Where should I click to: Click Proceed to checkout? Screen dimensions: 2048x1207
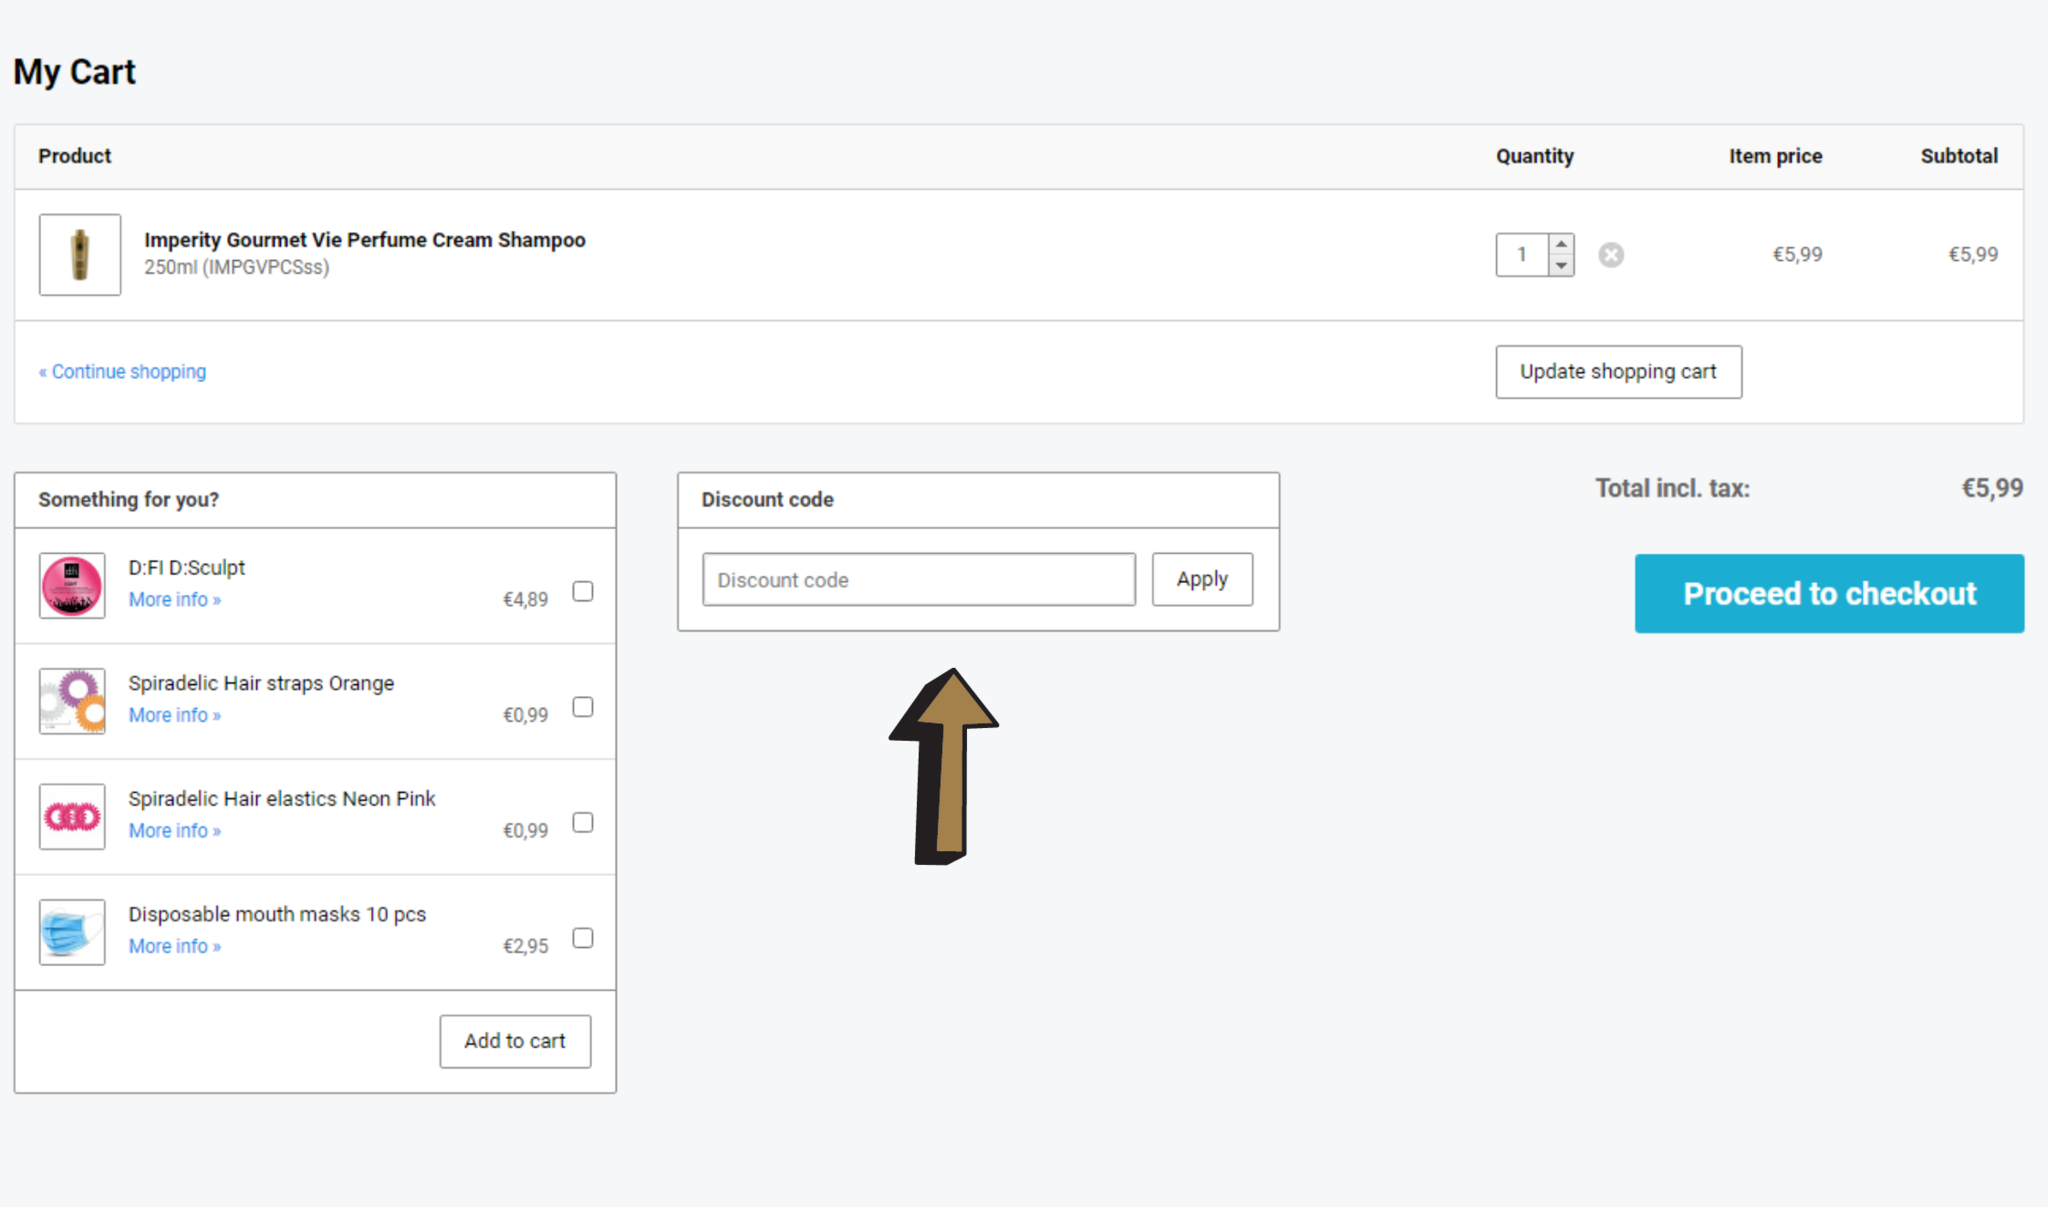click(1829, 594)
